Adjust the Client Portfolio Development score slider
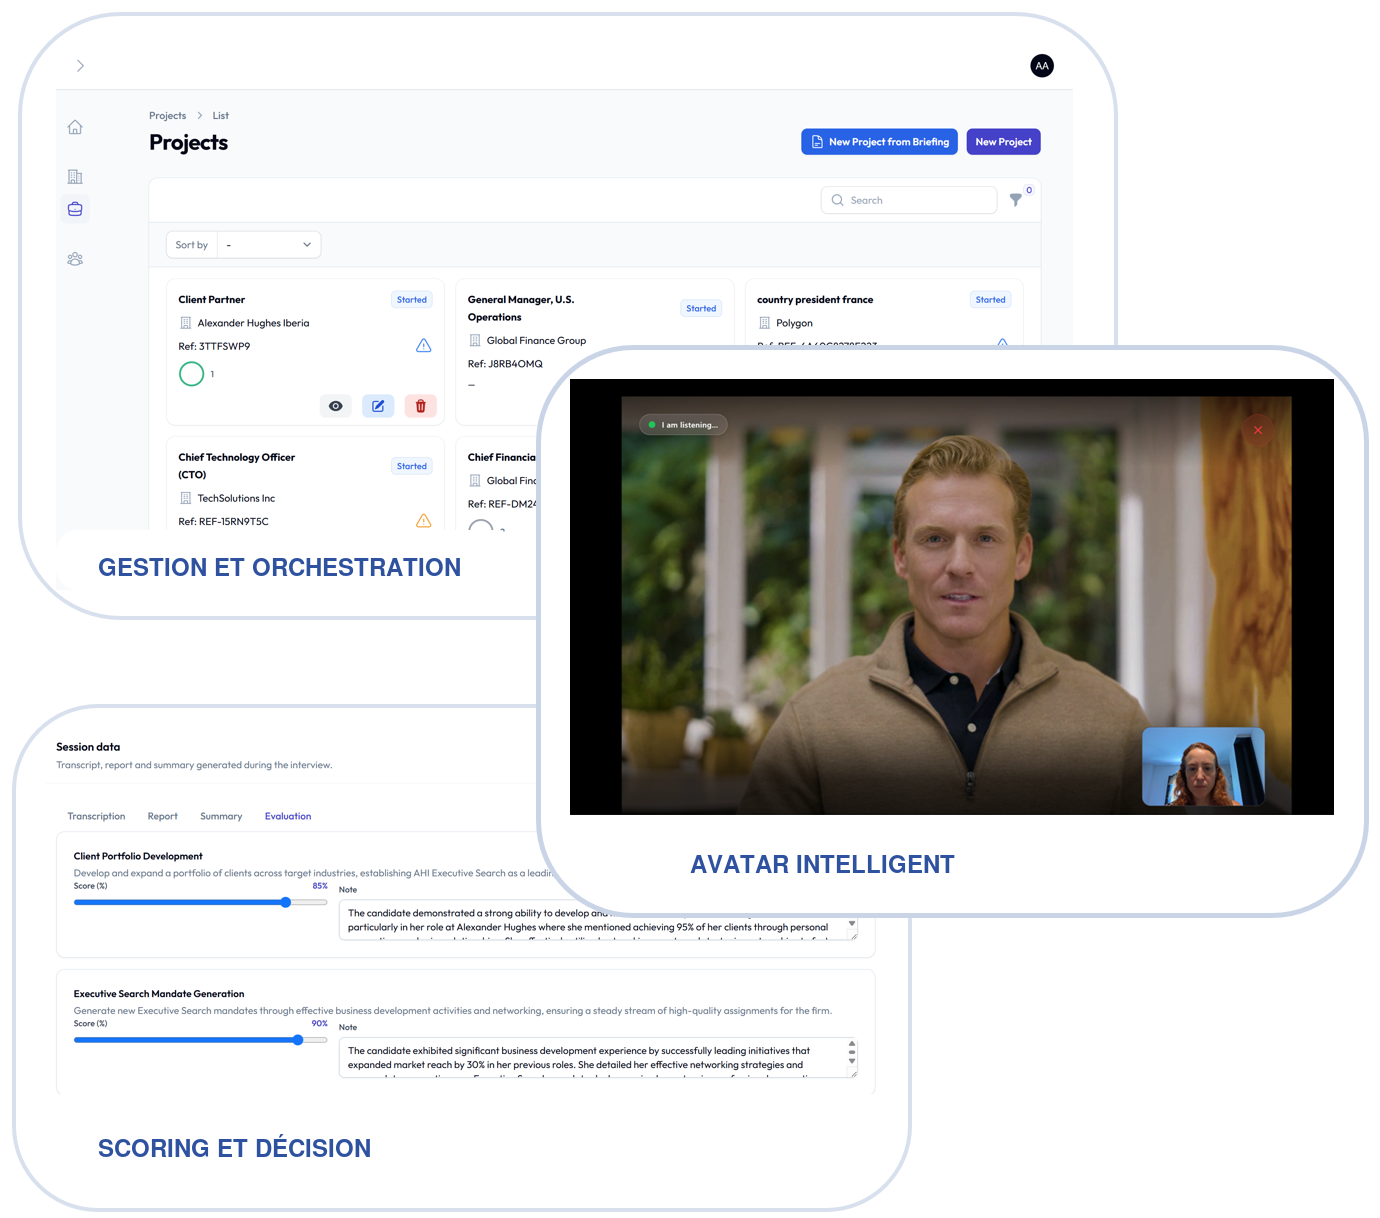This screenshot has height=1218, width=1380. 200,902
